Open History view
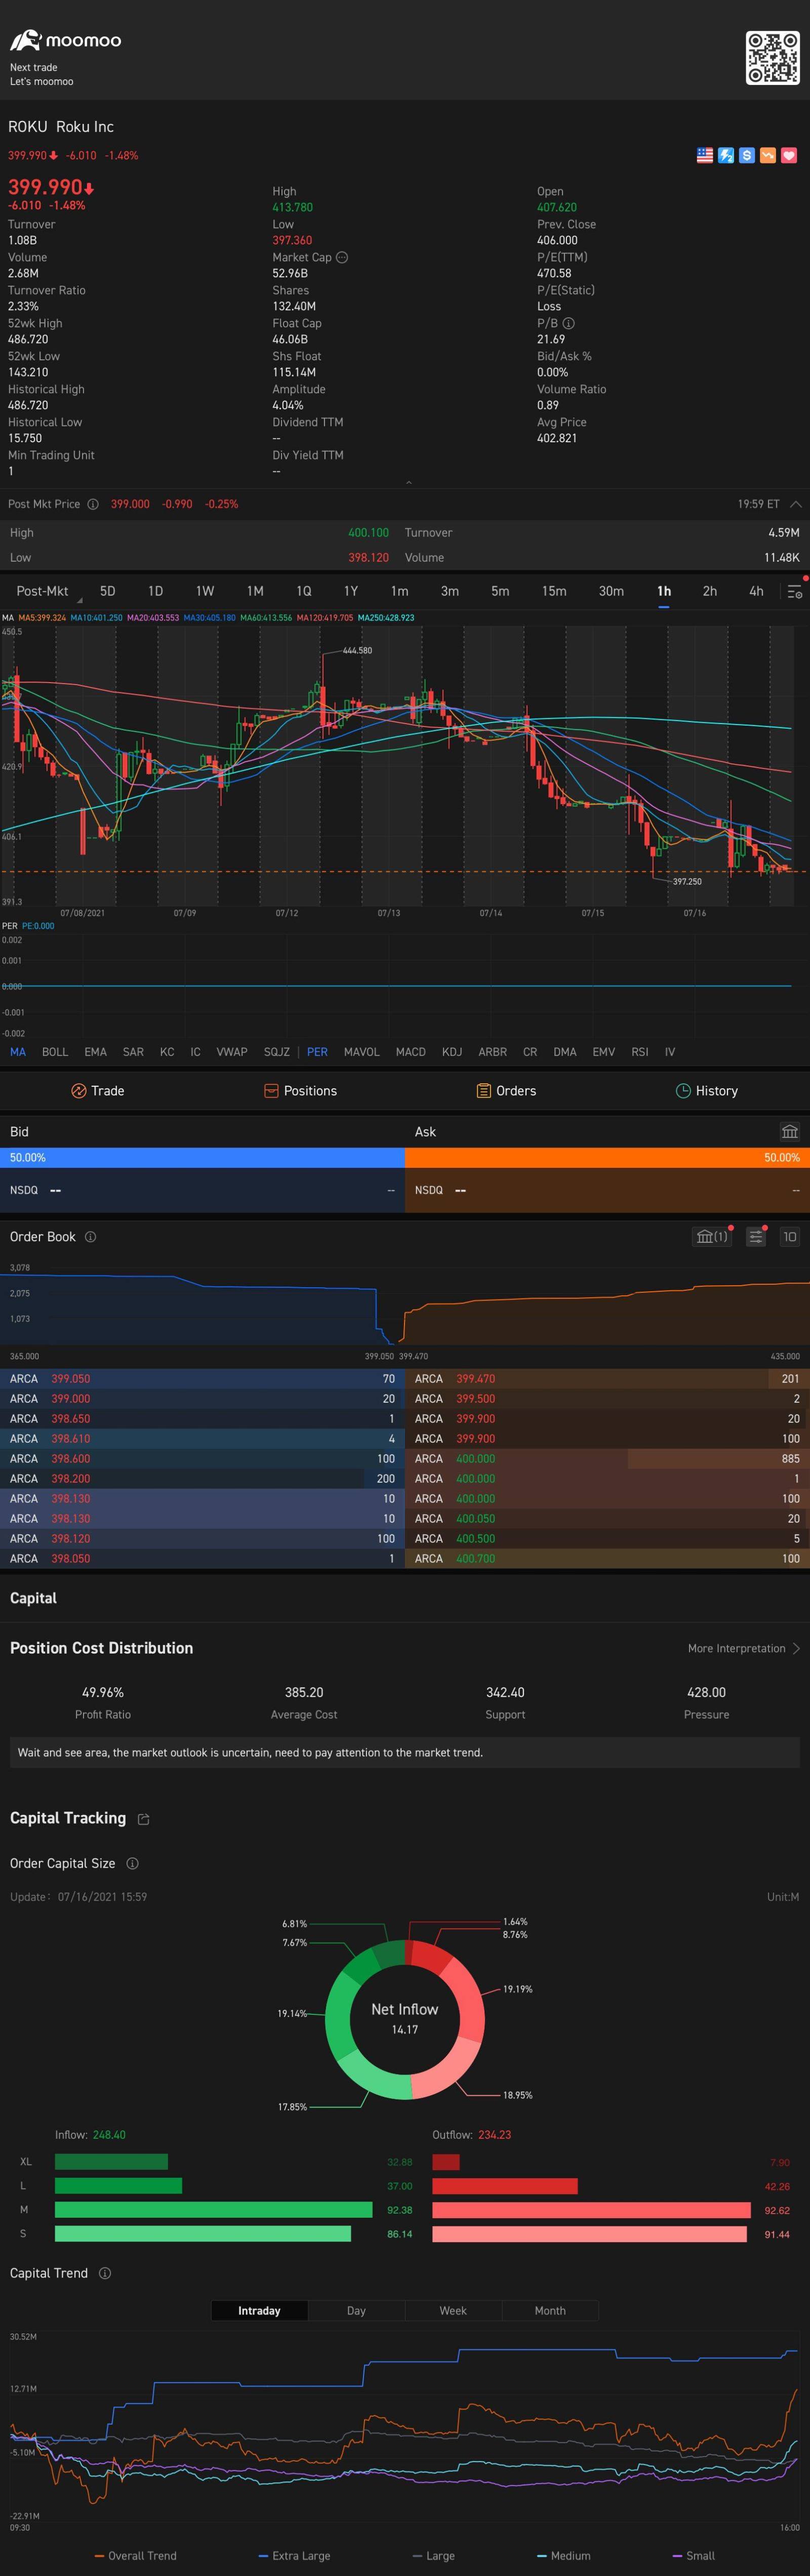 click(707, 1091)
